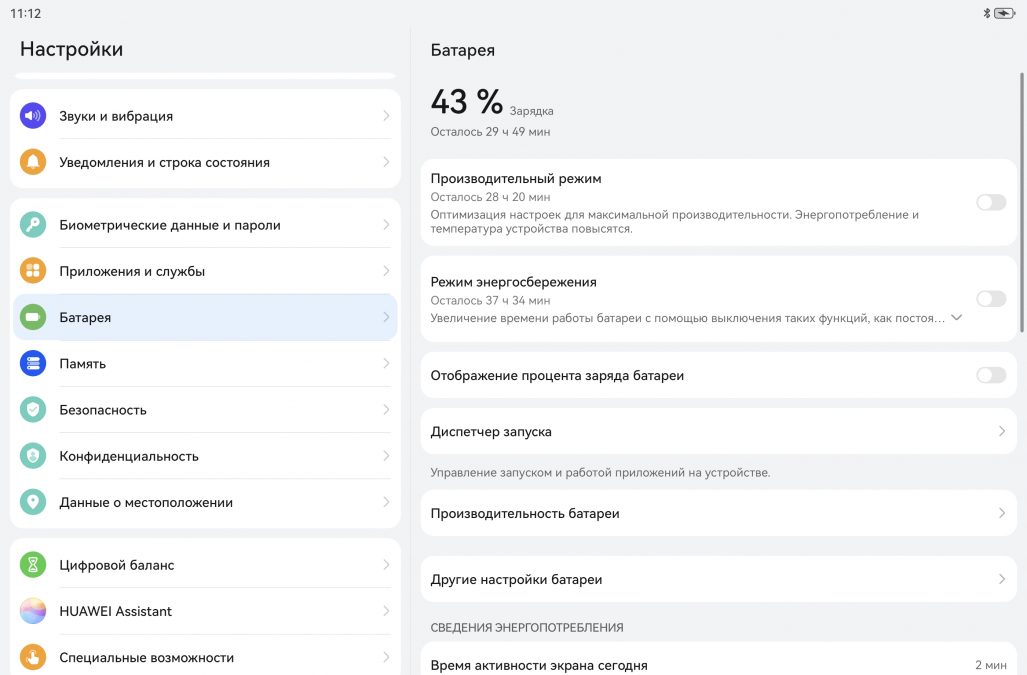Image resolution: width=1027 pixels, height=675 pixels.
Task: Click the Location data pin icon
Action: click(33, 502)
